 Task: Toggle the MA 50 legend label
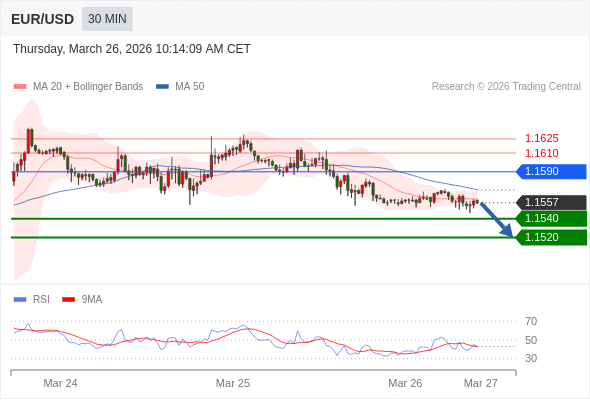[x=190, y=87]
